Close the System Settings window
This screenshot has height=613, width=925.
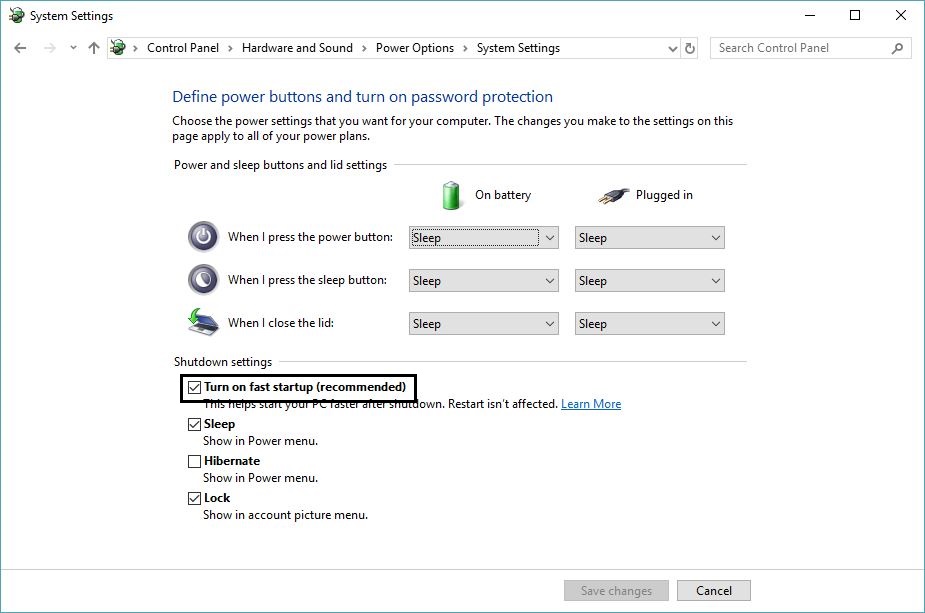coord(900,15)
